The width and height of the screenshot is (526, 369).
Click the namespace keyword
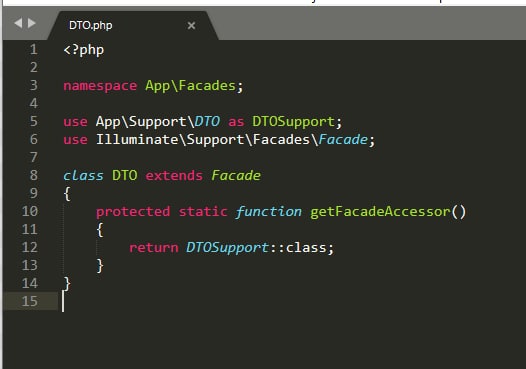100,86
